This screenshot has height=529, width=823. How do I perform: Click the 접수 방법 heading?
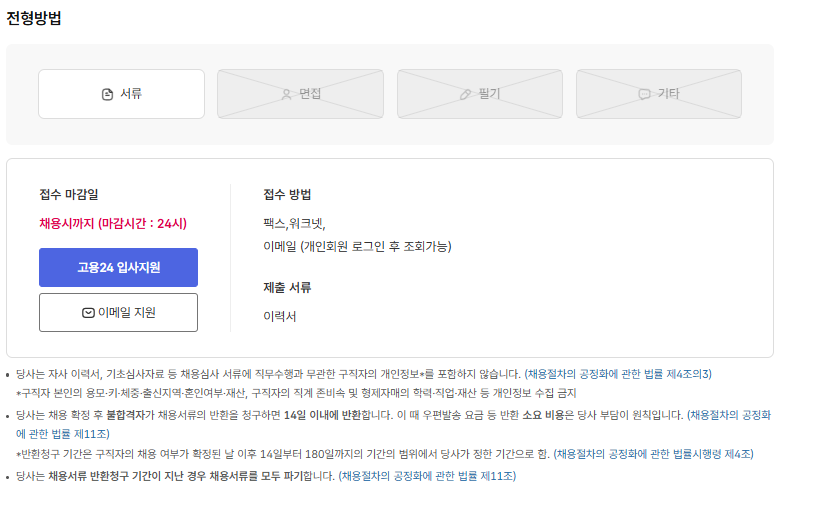[287, 194]
